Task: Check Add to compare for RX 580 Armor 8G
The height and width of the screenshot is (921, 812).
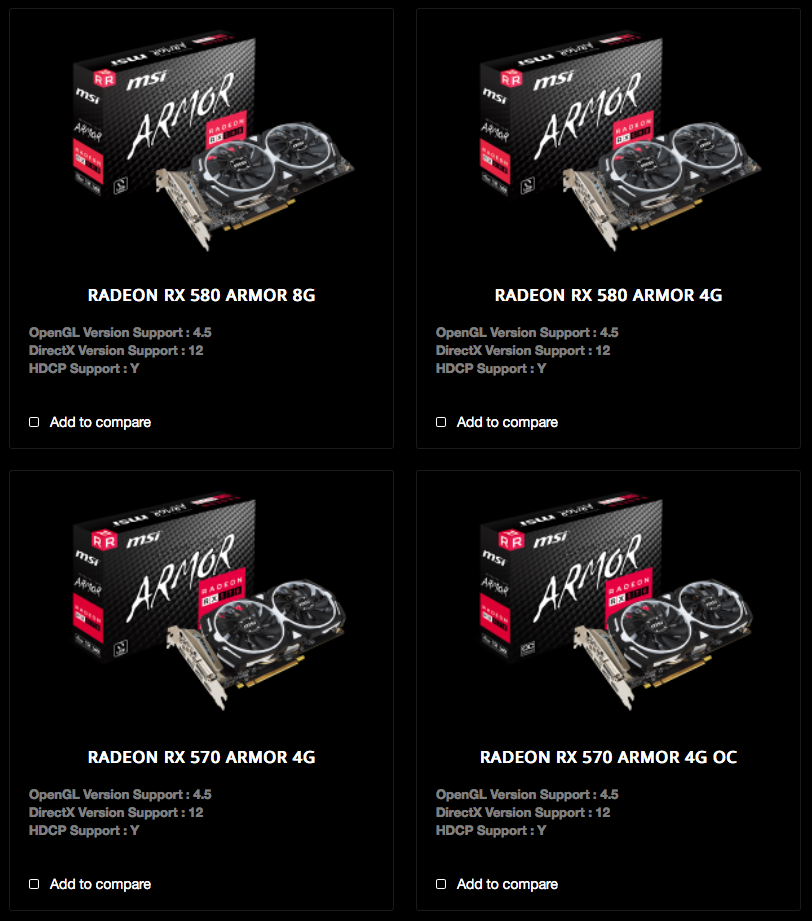Action: 34,422
